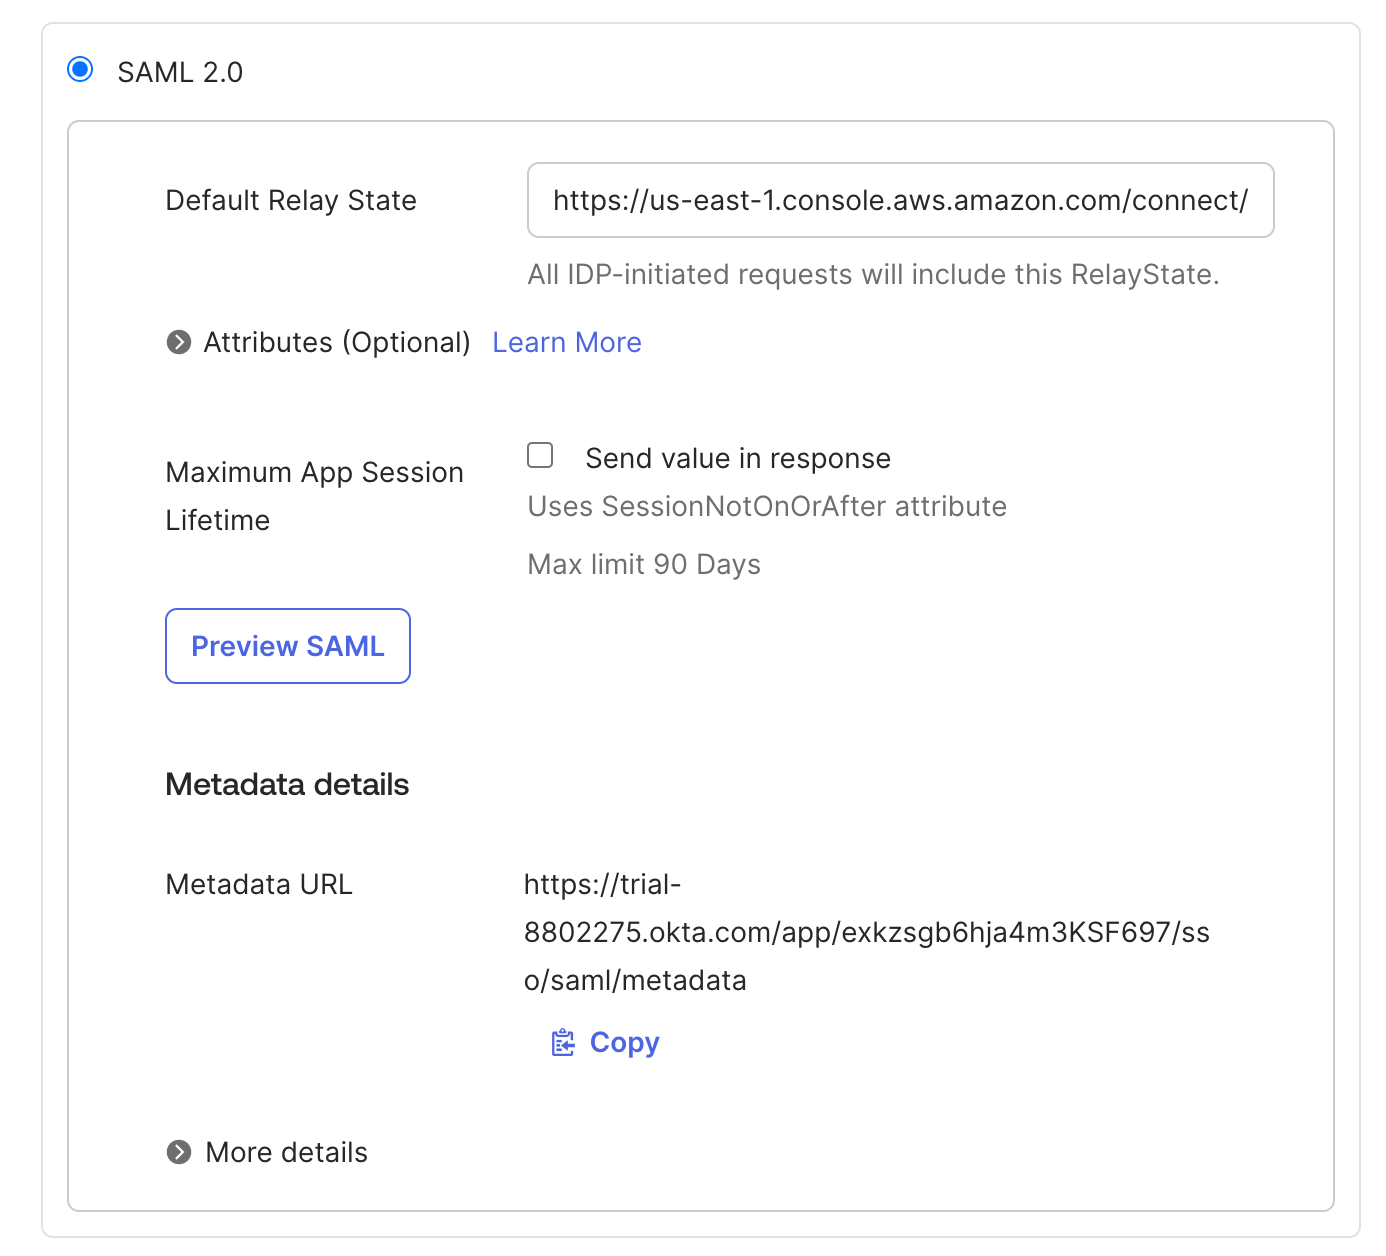This screenshot has height=1256, width=1386.
Task: Click the Metadata details heading
Action: point(287,784)
